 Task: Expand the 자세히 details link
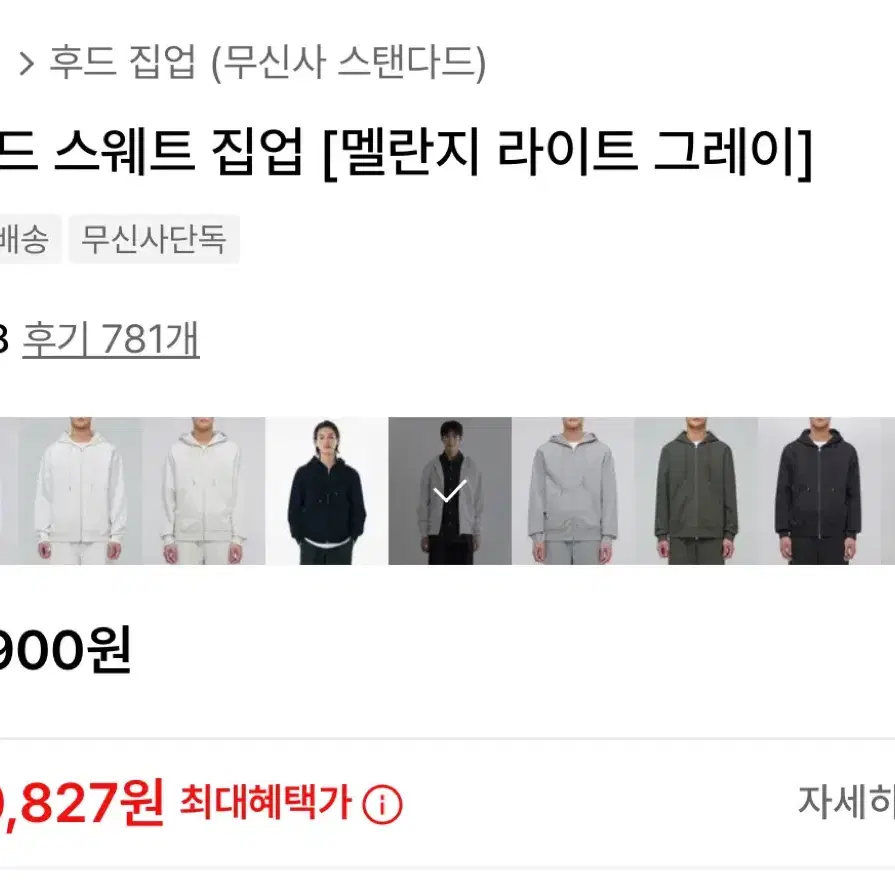(846, 801)
